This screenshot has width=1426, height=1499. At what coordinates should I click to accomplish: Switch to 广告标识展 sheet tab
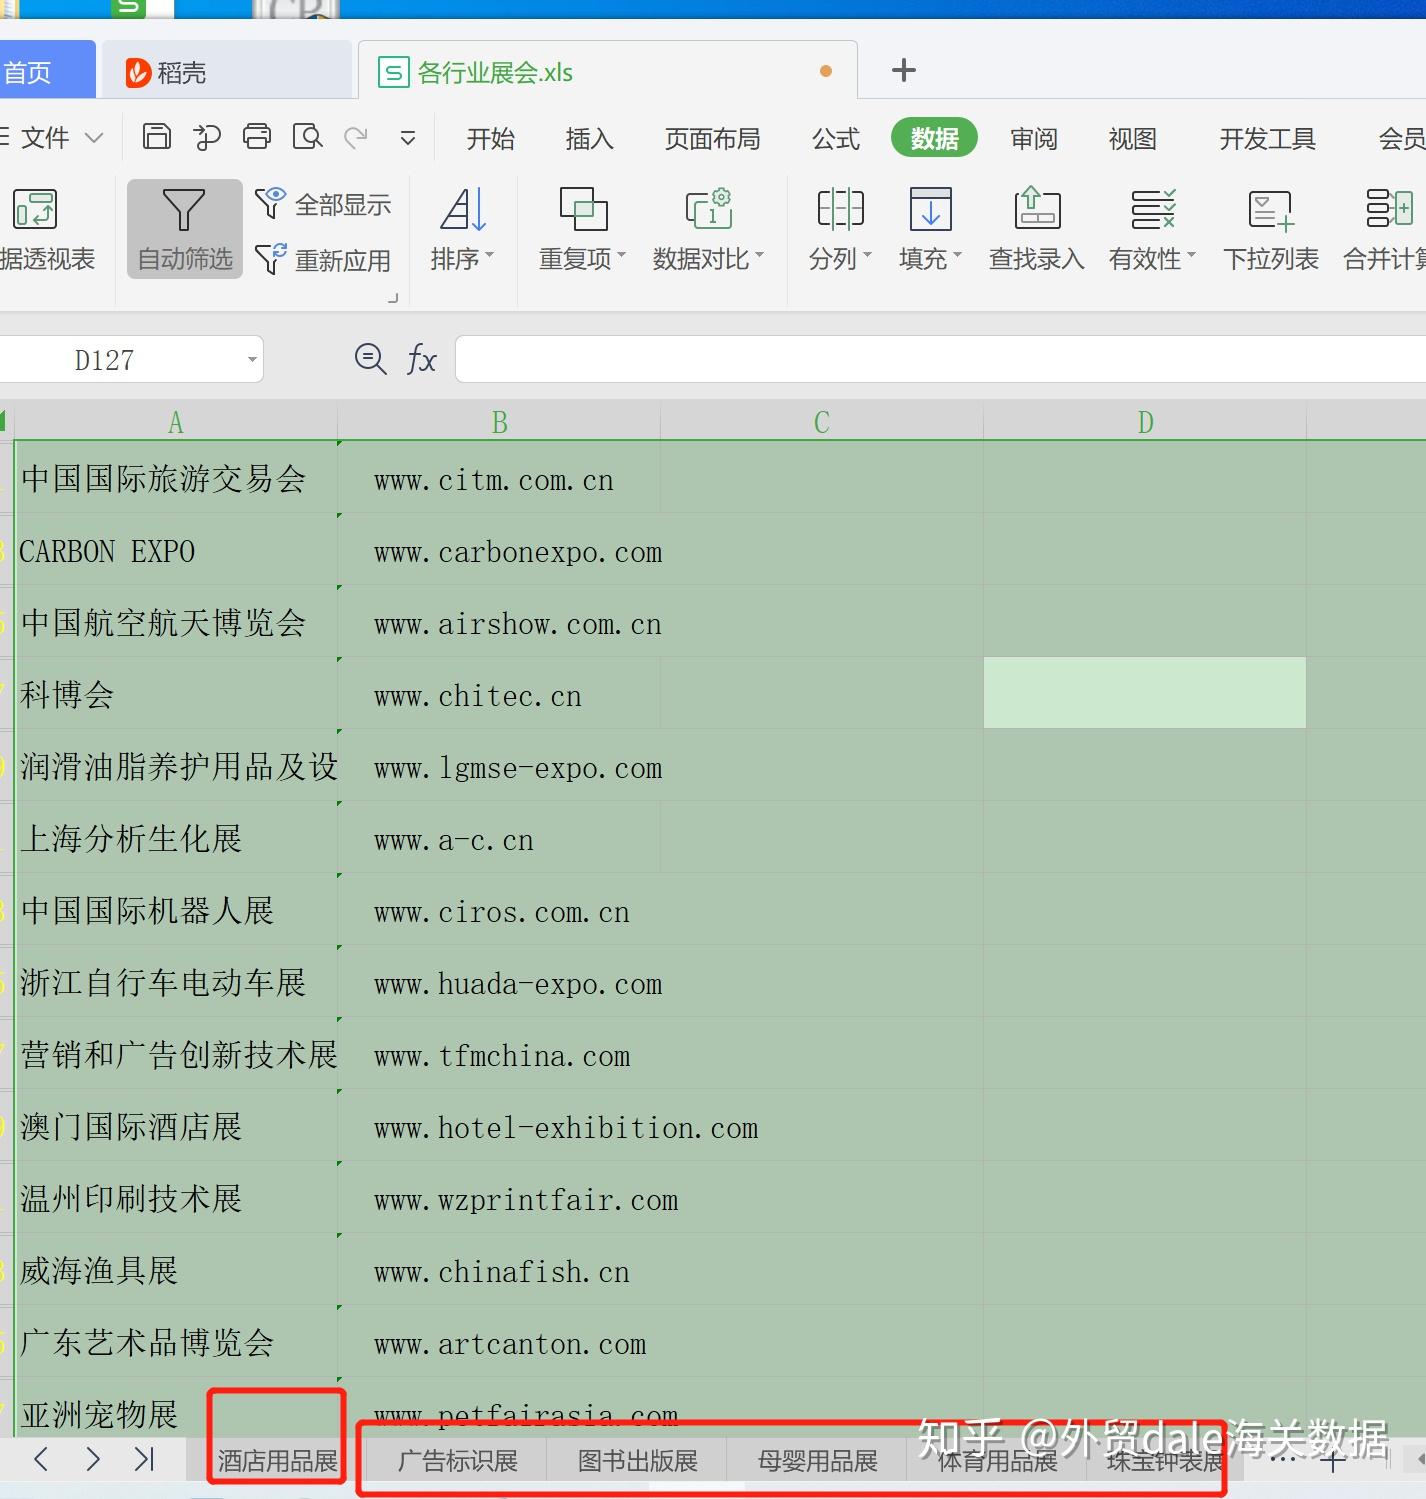457,1461
